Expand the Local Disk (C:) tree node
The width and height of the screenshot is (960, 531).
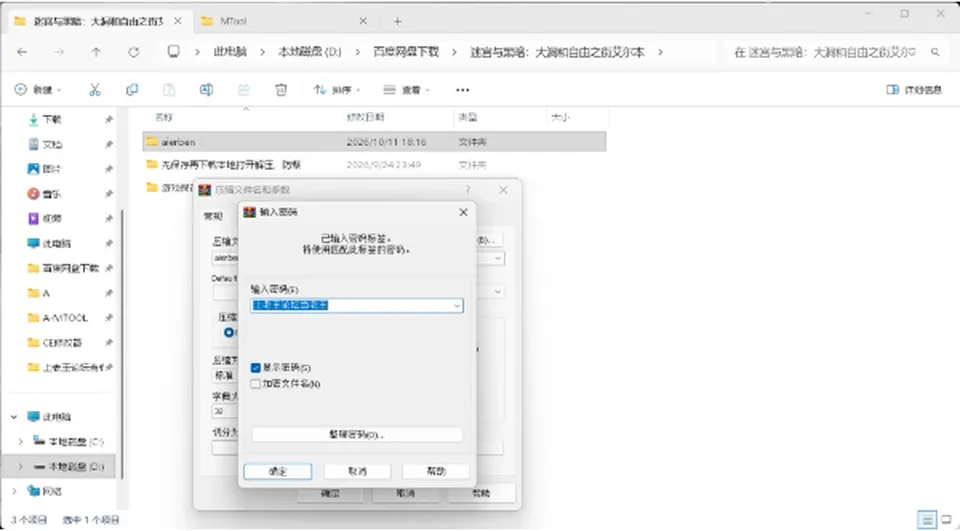(20, 442)
